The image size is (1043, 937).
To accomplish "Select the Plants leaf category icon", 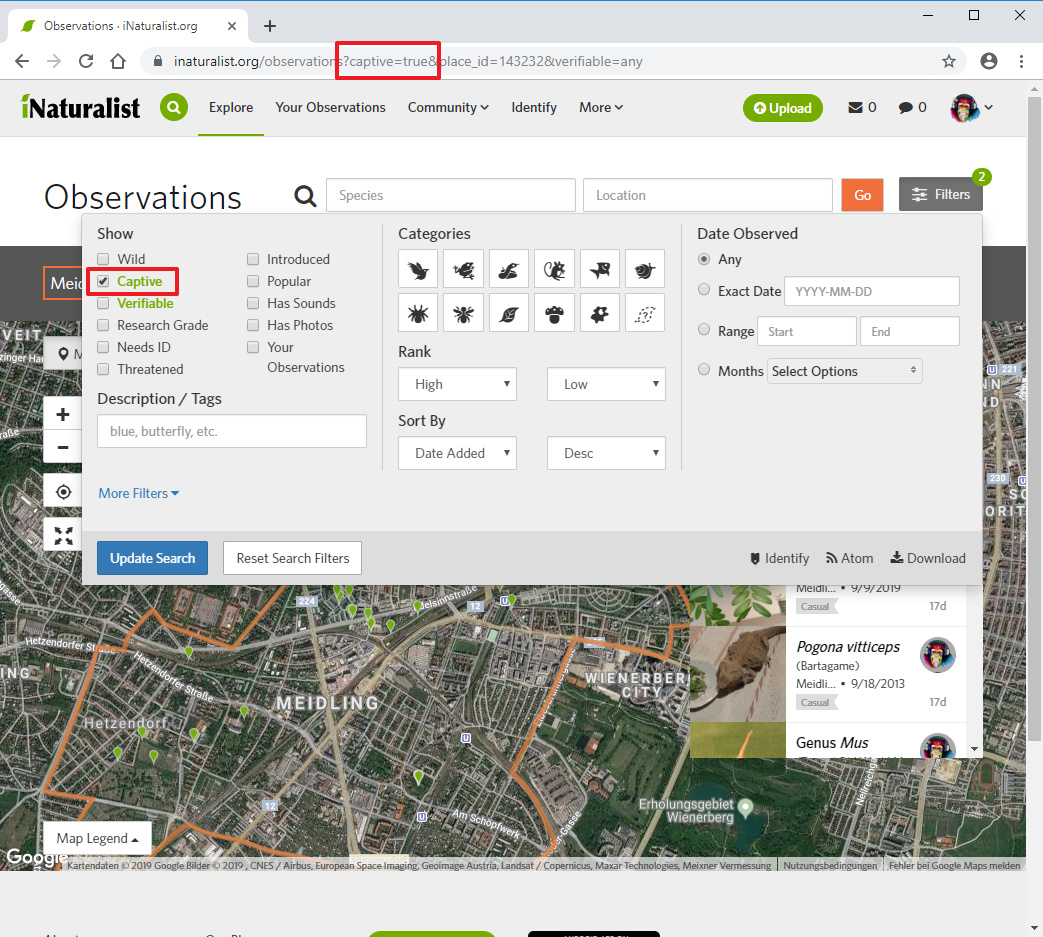I will click(509, 313).
